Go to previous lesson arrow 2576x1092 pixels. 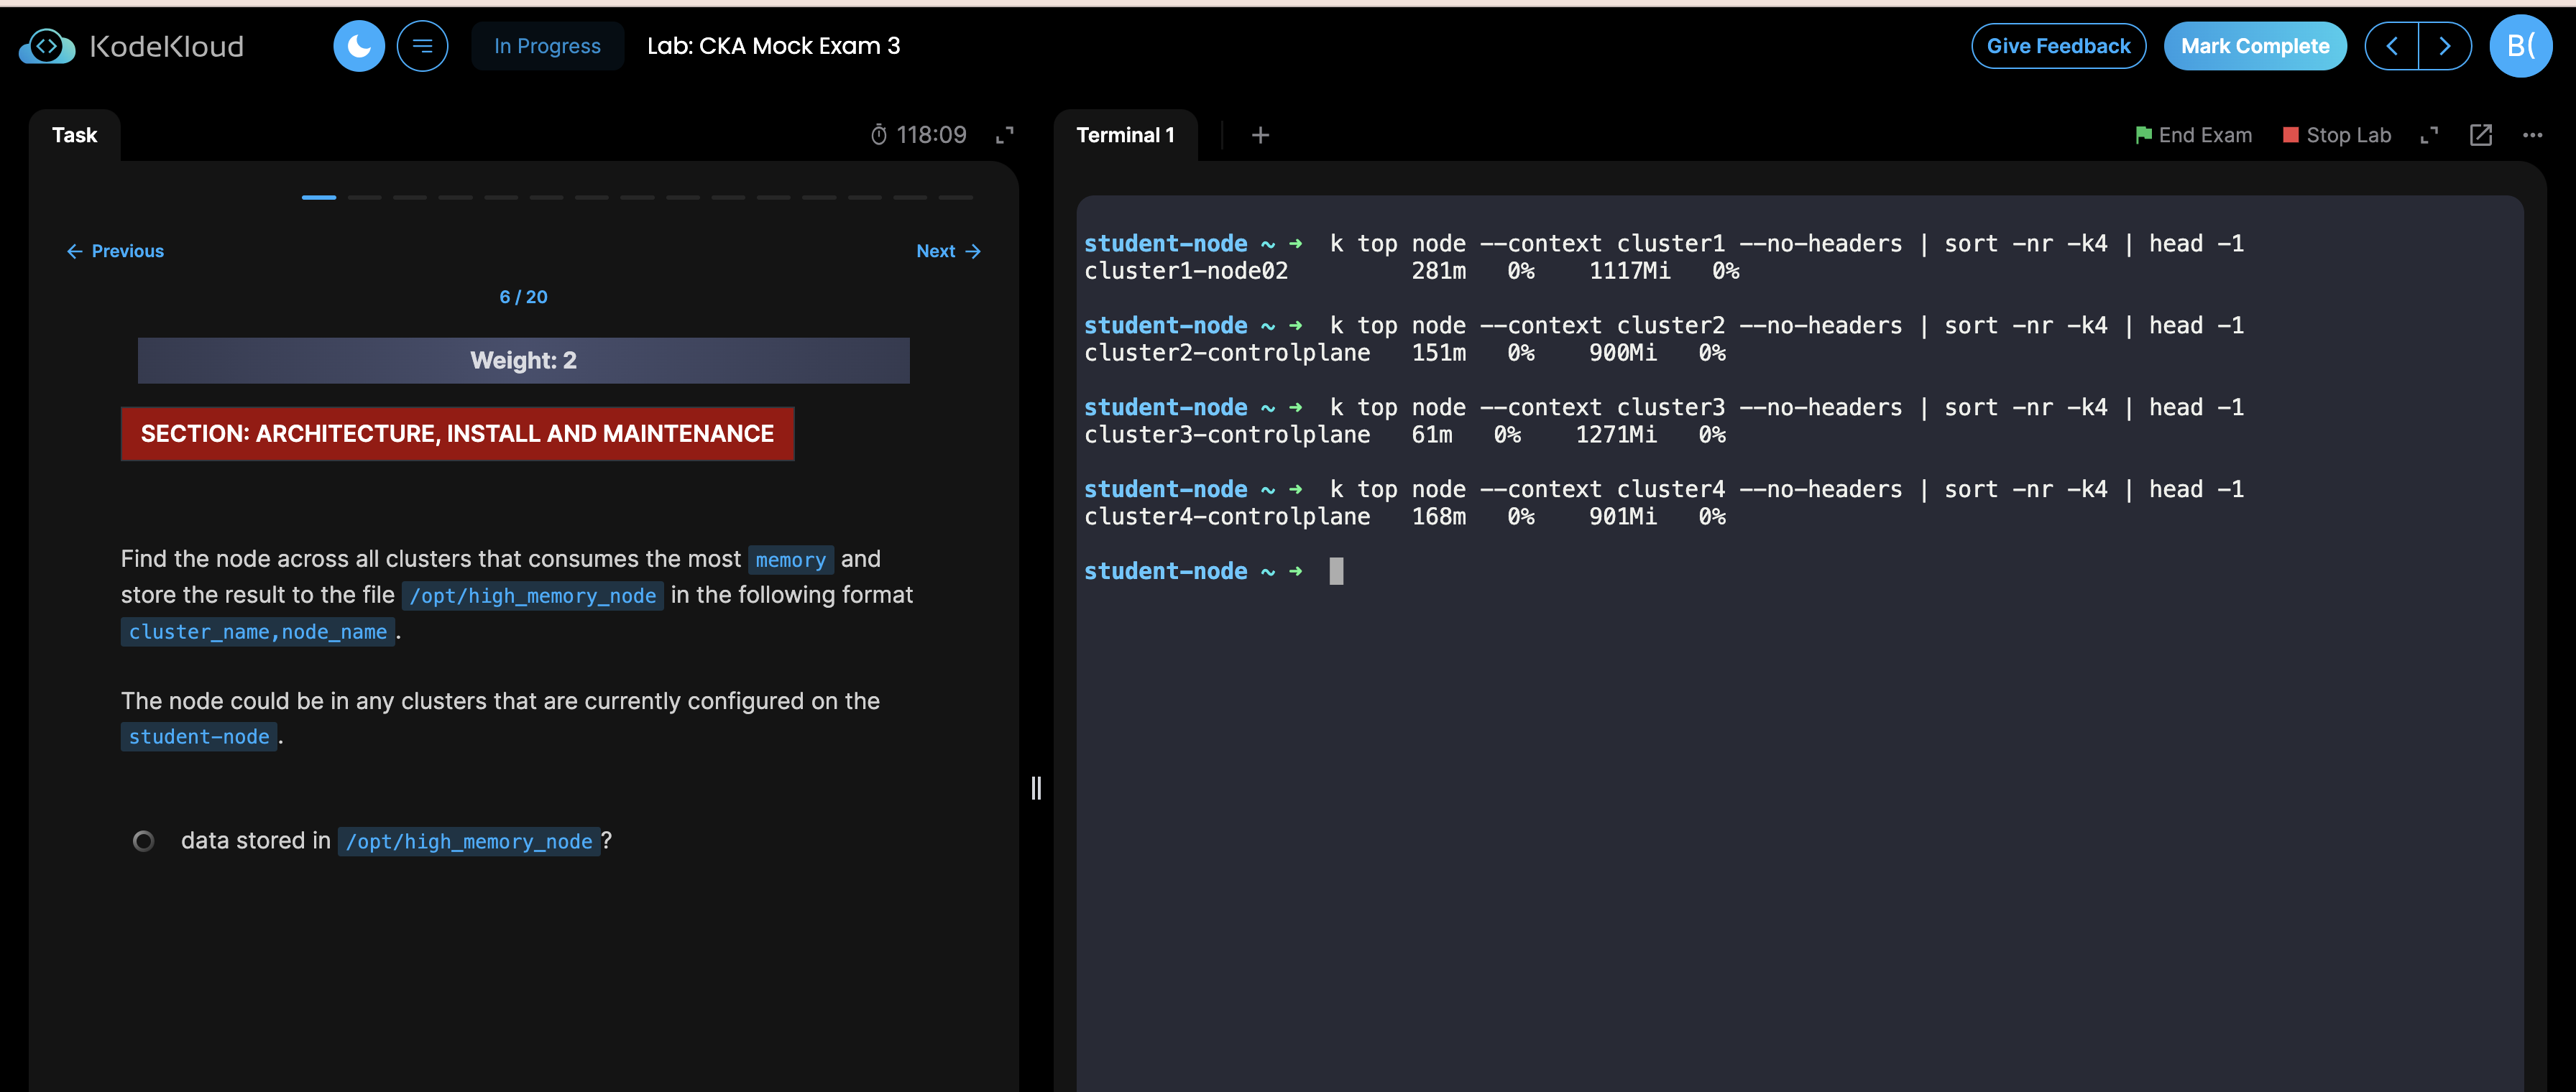pyautogui.click(x=2391, y=46)
